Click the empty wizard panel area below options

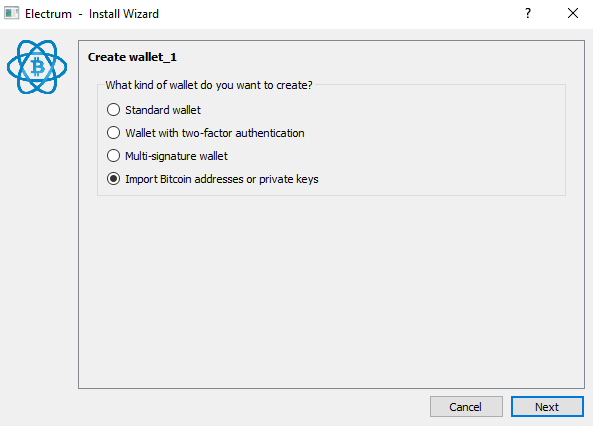331,291
